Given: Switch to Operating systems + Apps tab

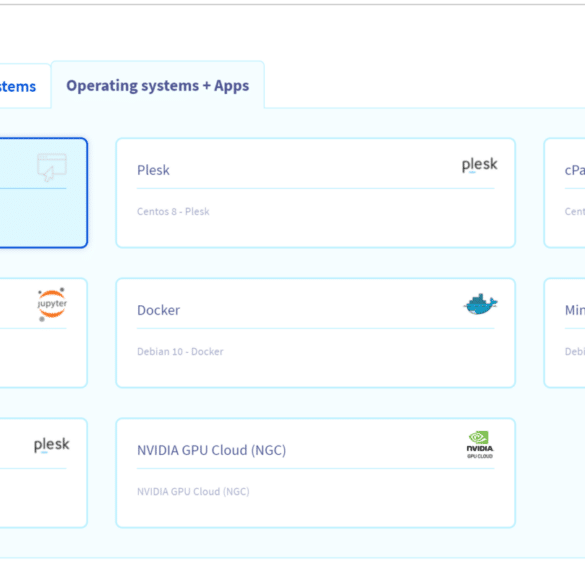Looking at the screenshot, I should pyautogui.click(x=157, y=85).
